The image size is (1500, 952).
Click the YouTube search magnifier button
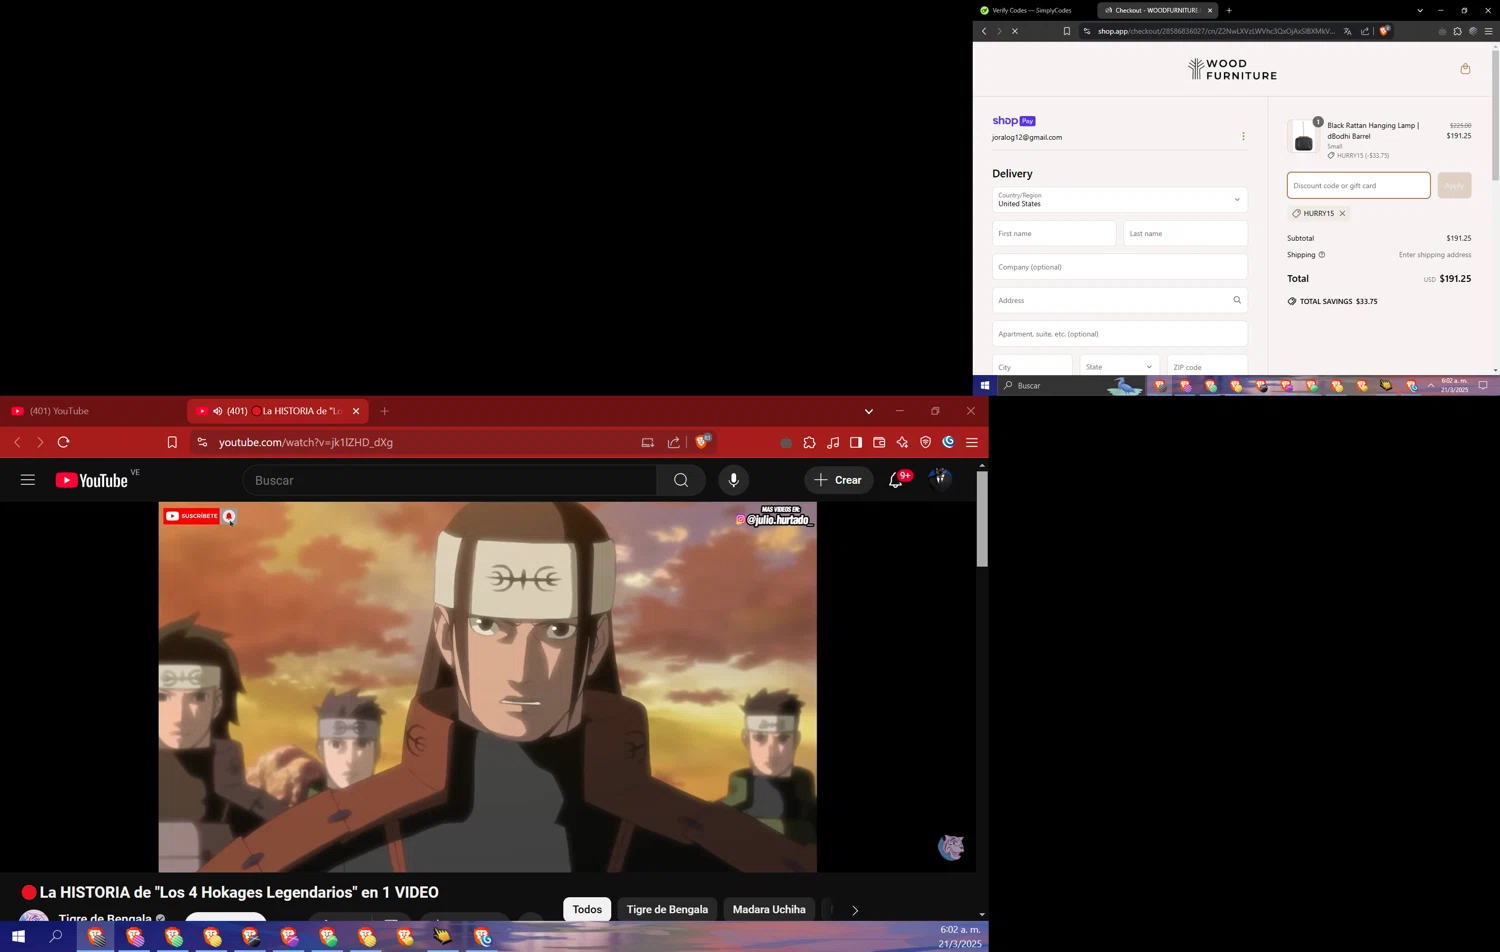tap(681, 481)
